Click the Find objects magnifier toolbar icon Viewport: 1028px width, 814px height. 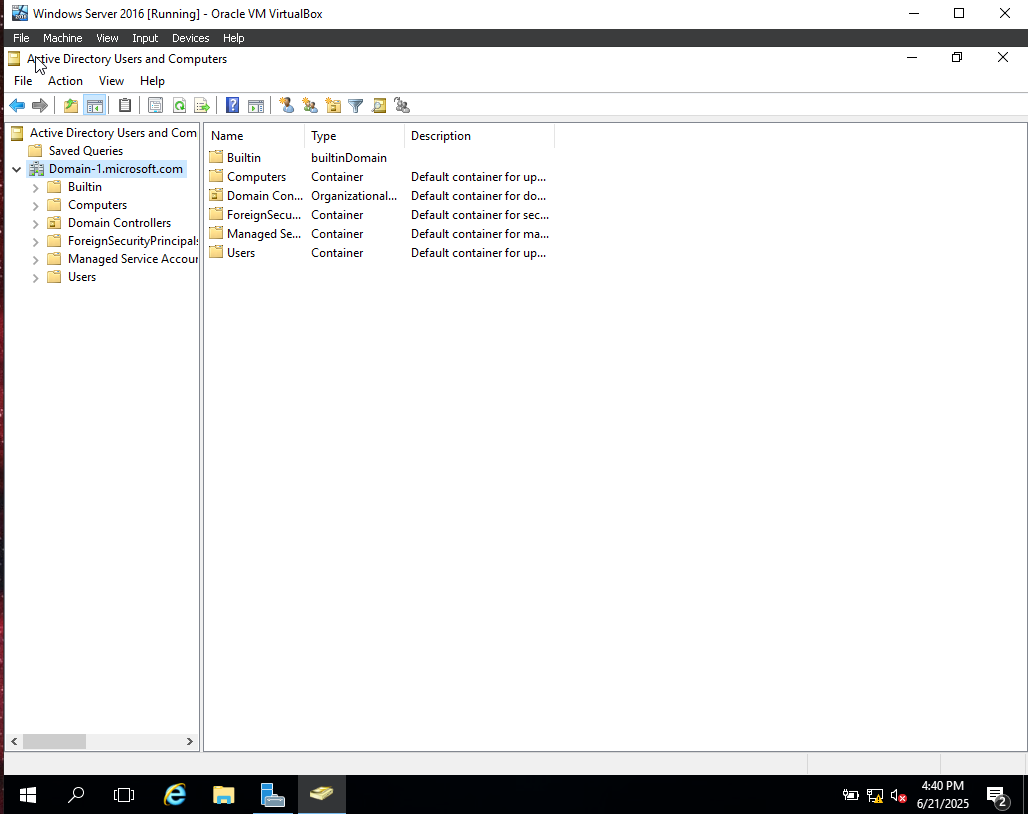pos(379,106)
